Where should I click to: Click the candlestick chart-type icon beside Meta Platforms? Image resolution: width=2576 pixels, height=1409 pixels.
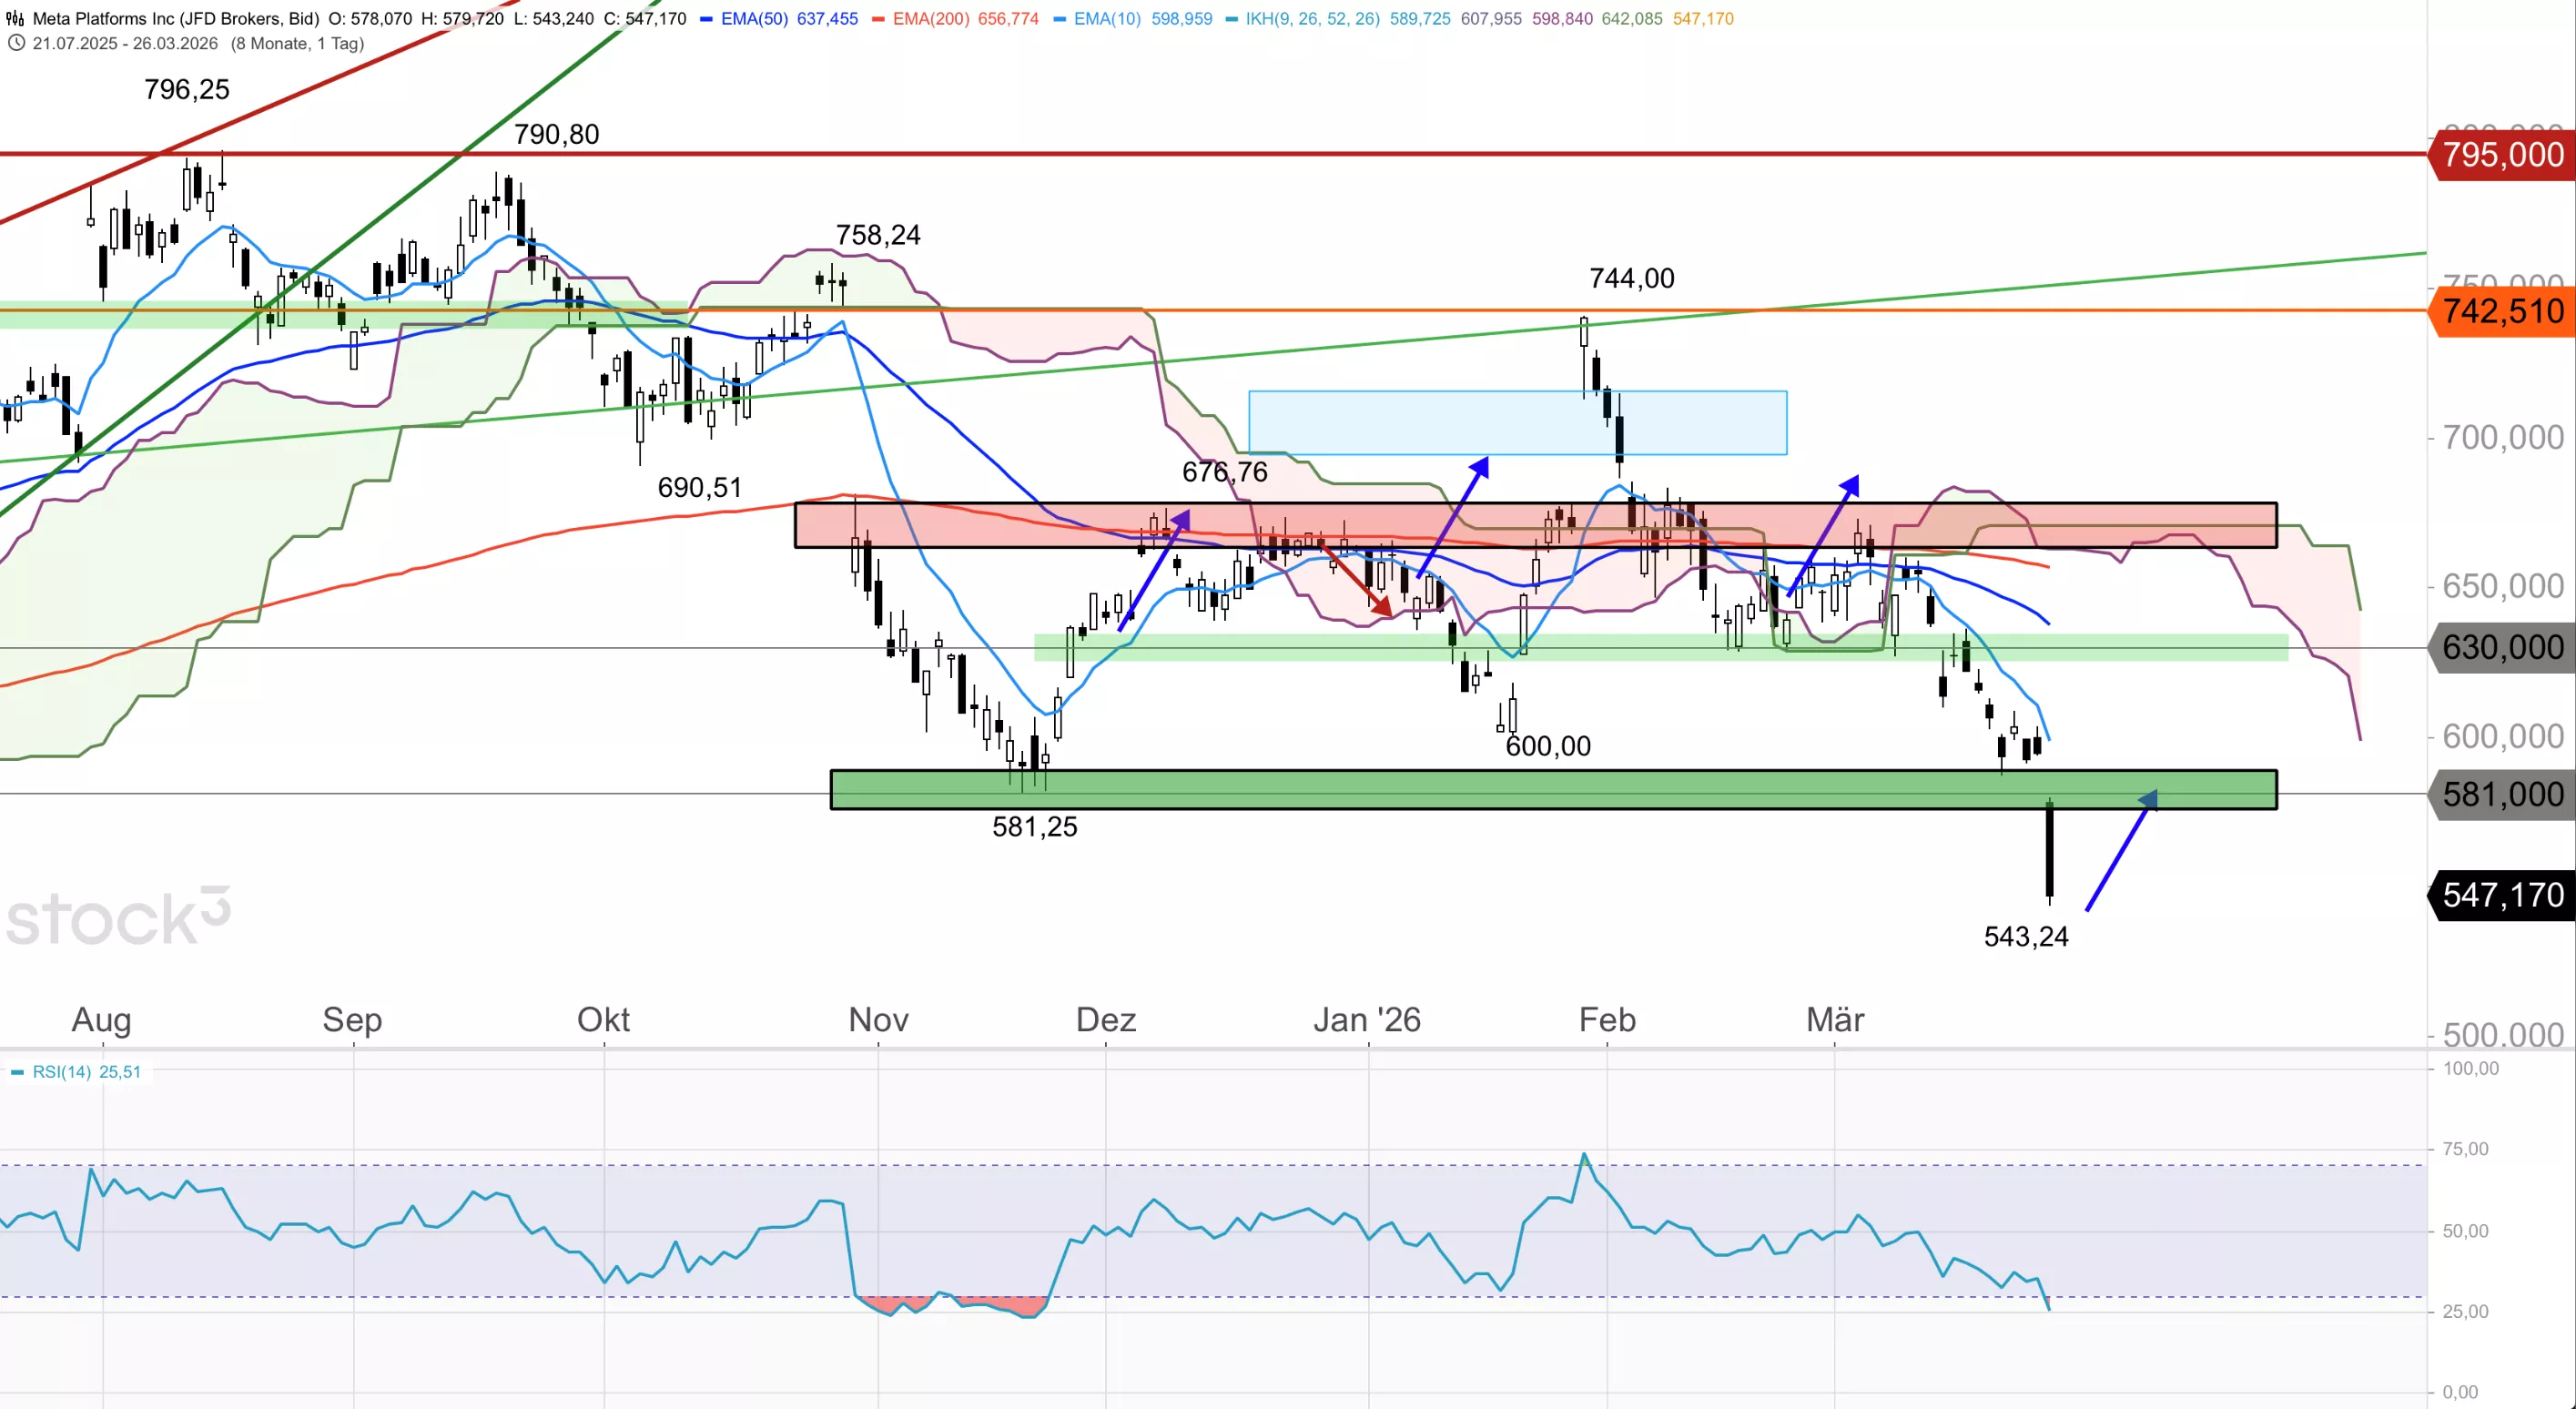coord(15,18)
